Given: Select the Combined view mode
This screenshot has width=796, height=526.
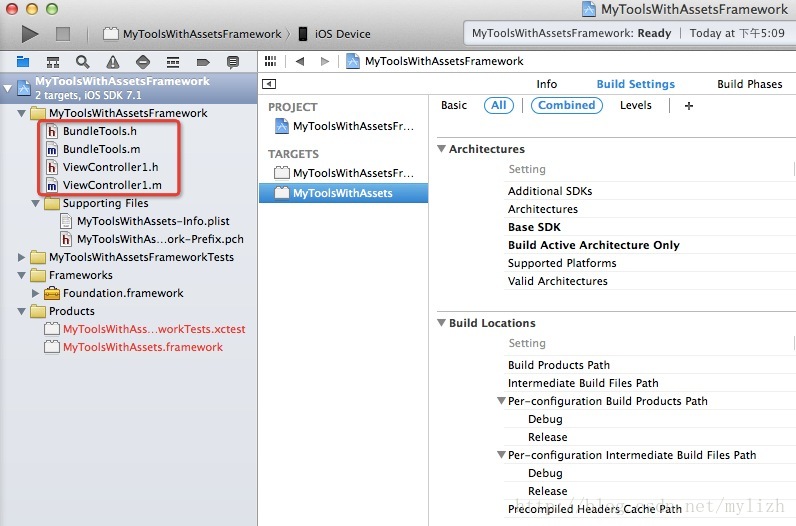Looking at the screenshot, I should (x=567, y=105).
